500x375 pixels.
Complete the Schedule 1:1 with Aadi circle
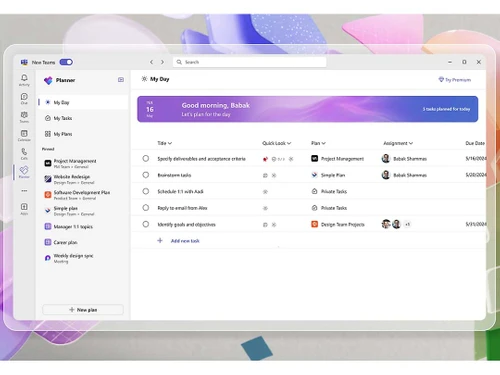tap(146, 191)
